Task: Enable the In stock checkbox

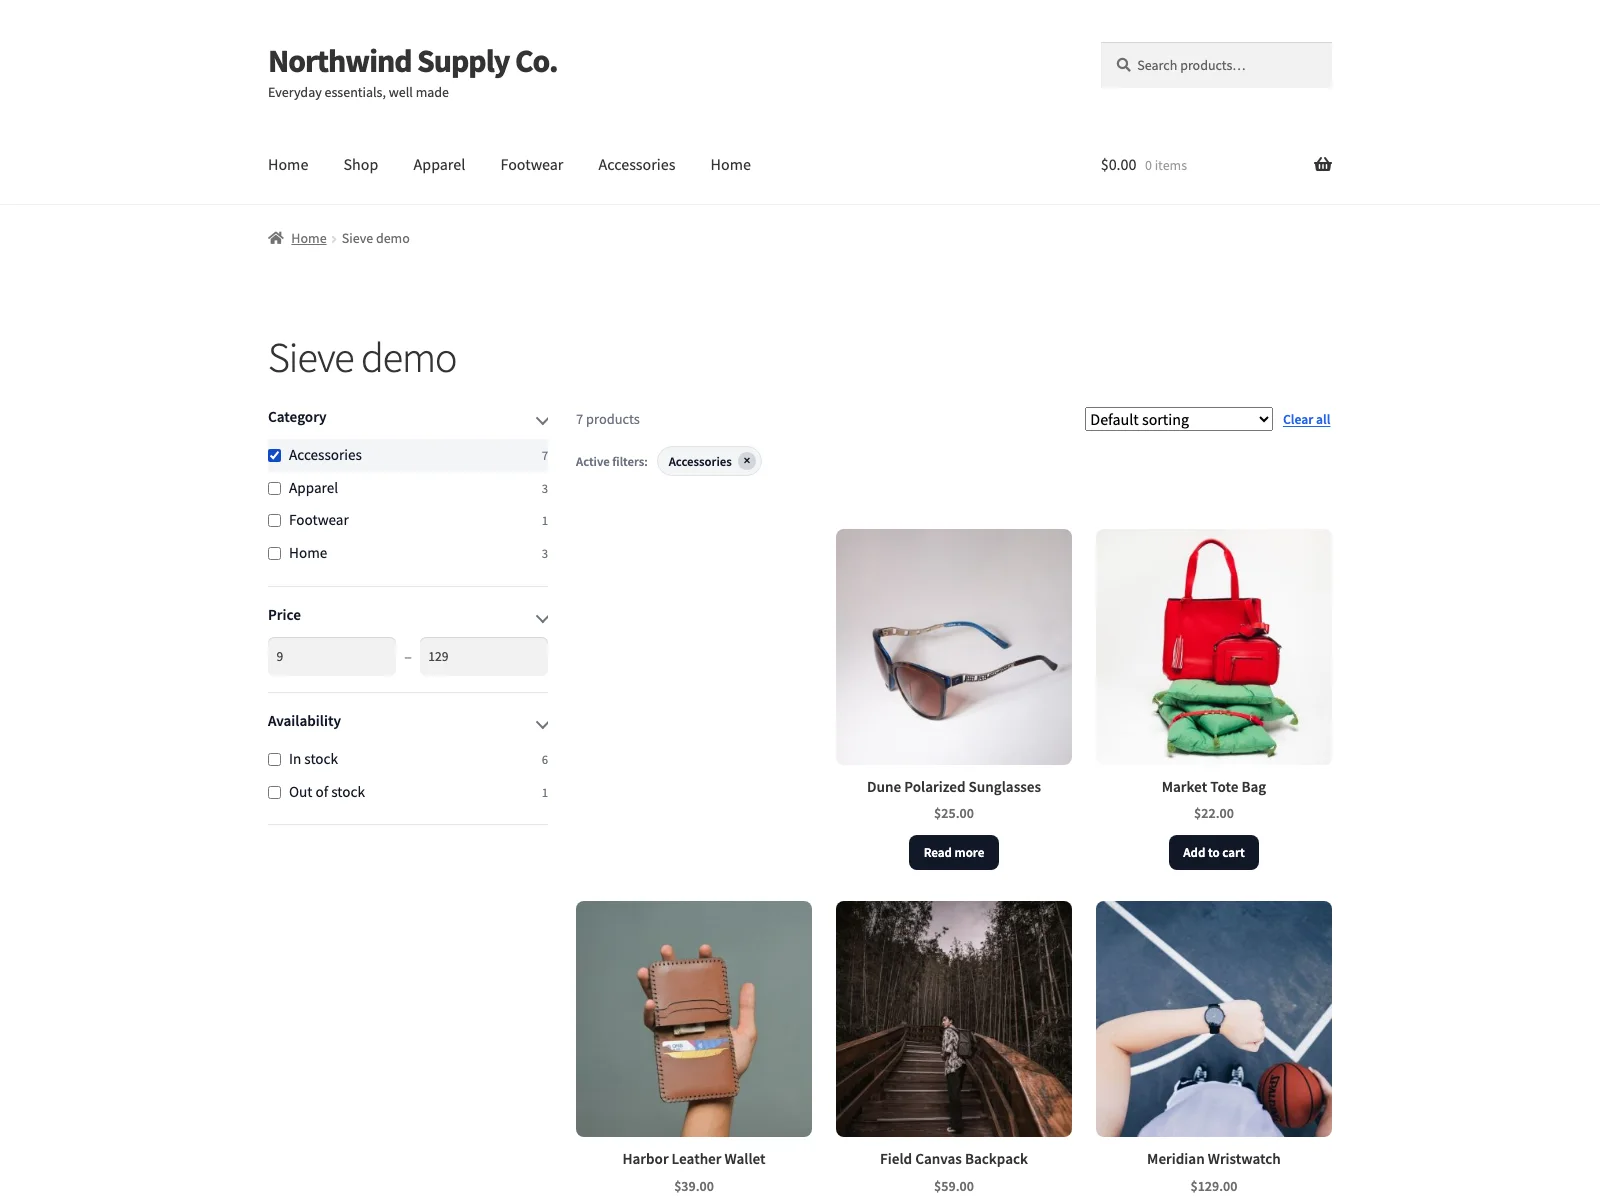Action: 274,759
